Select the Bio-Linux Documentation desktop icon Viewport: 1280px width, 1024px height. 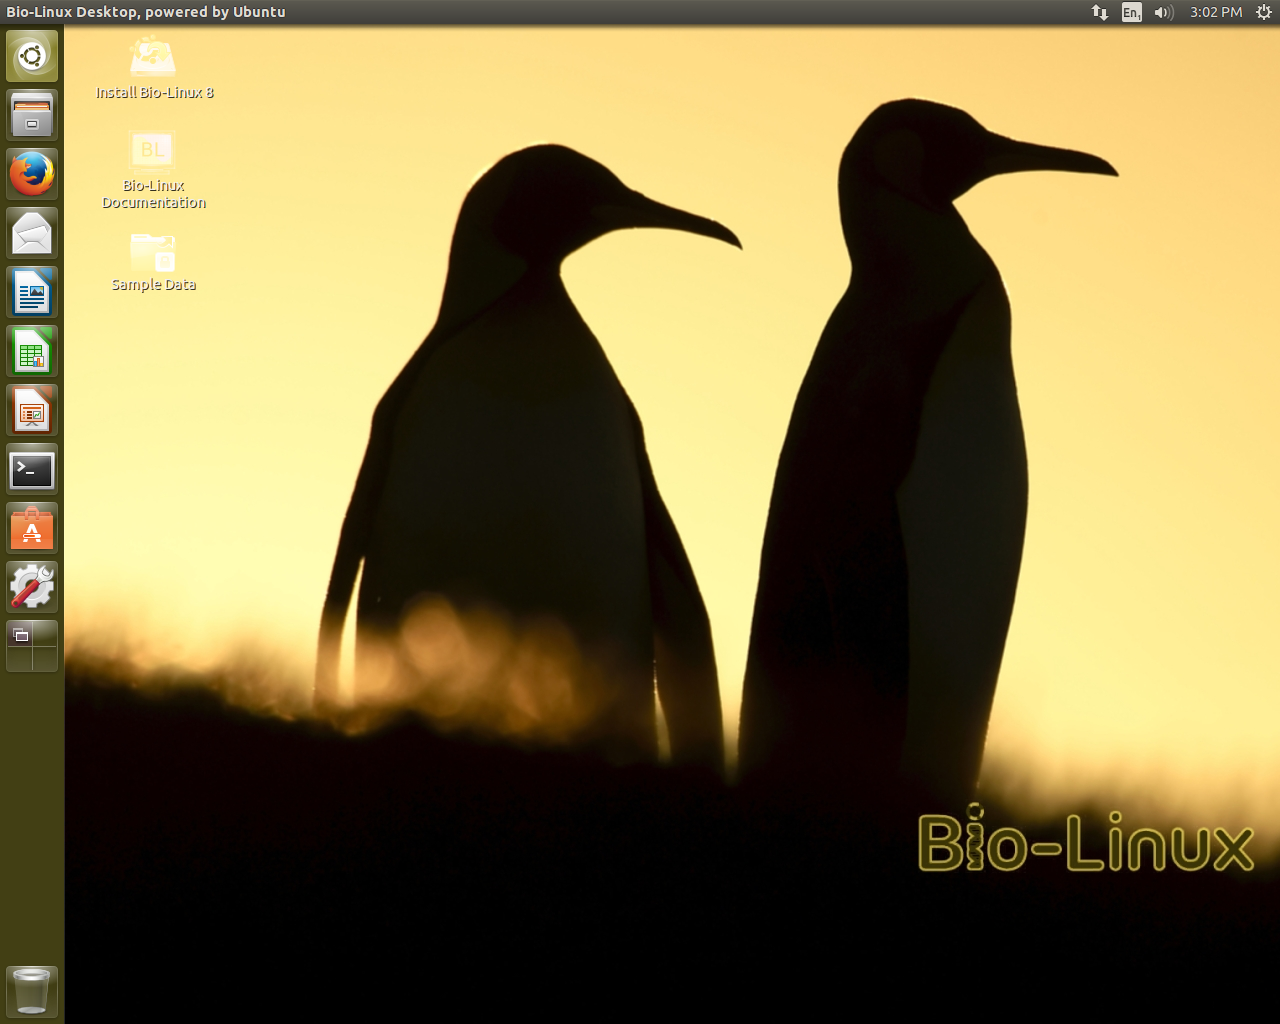(x=153, y=151)
